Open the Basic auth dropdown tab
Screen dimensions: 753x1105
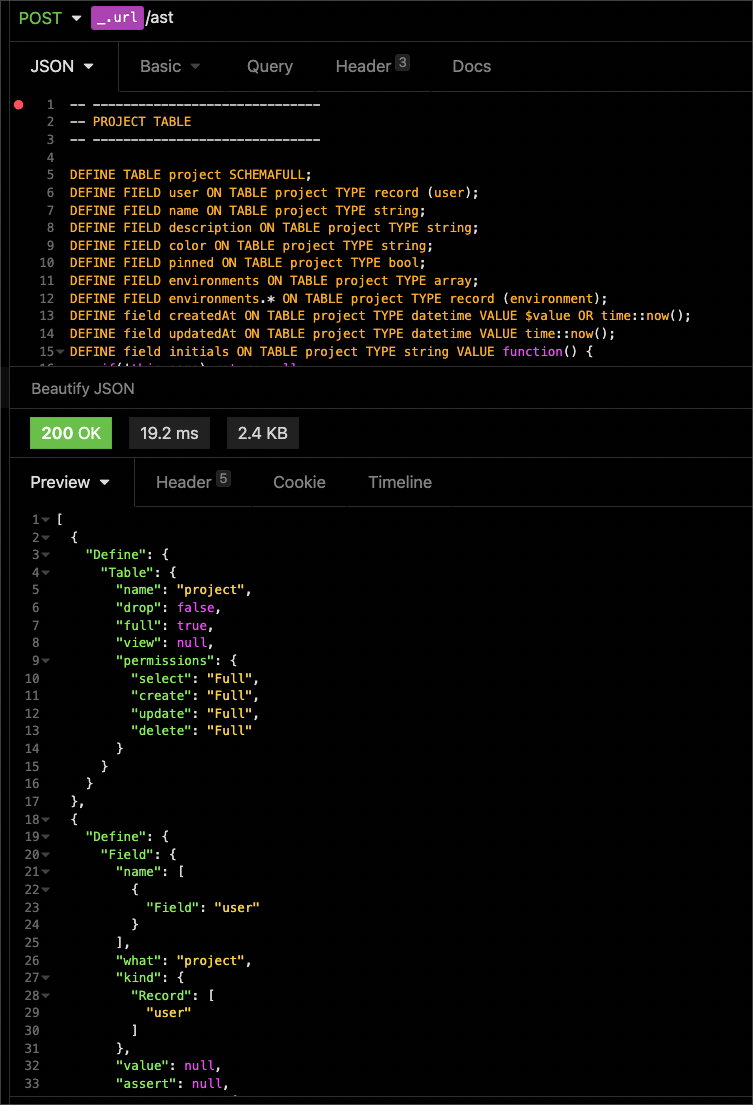[170, 66]
